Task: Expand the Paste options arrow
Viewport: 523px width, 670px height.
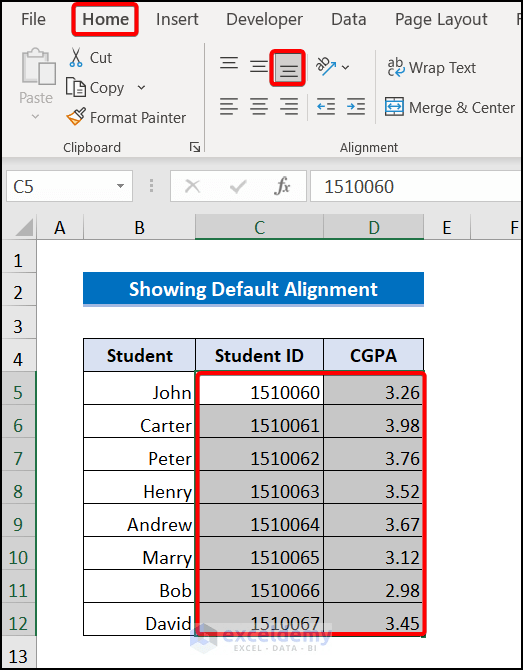Action: [x=35, y=116]
